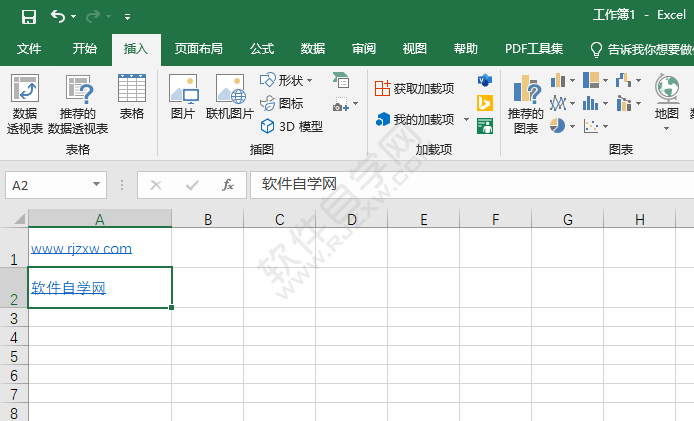Insert a 3D 模型
Screen dimensions: 694x421
pyautogui.click(x=291, y=127)
